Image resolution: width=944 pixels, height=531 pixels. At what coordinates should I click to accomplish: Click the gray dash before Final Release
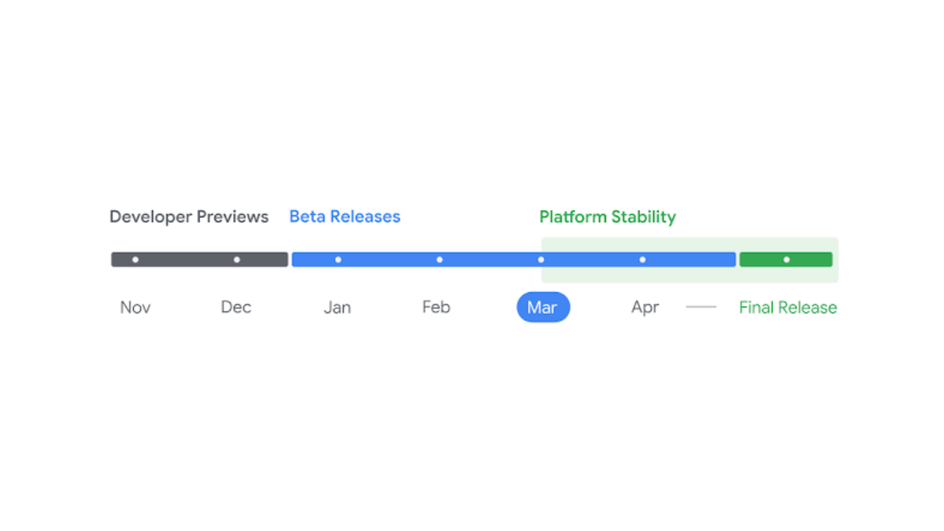(x=701, y=307)
